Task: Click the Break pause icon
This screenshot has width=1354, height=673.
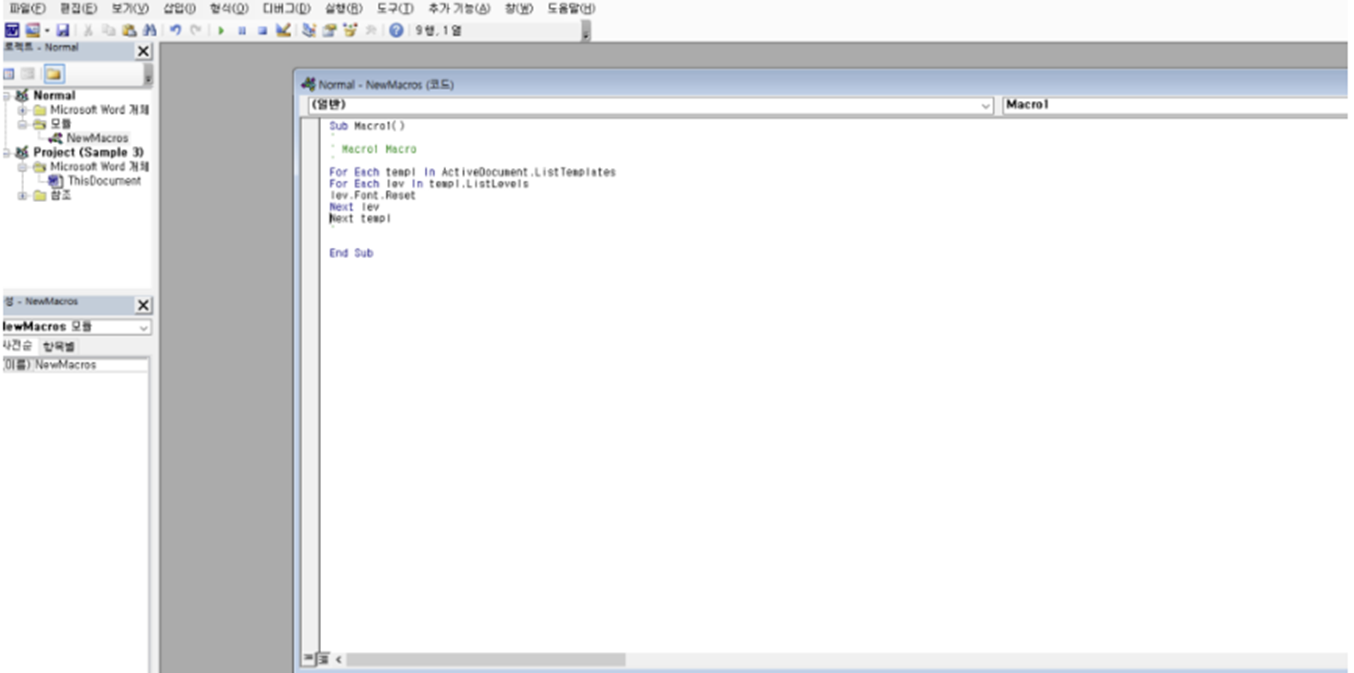Action: pyautogui.click(x=242, y=30)
